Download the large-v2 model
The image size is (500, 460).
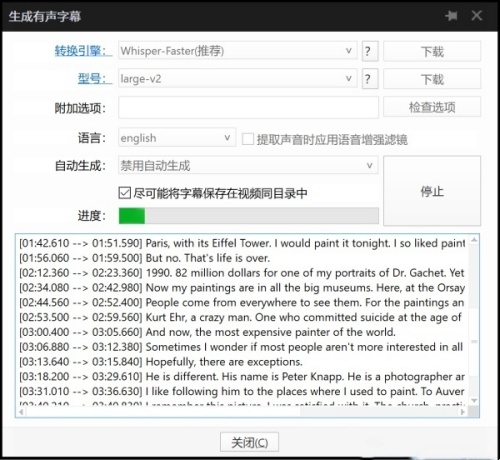point(432,79)
